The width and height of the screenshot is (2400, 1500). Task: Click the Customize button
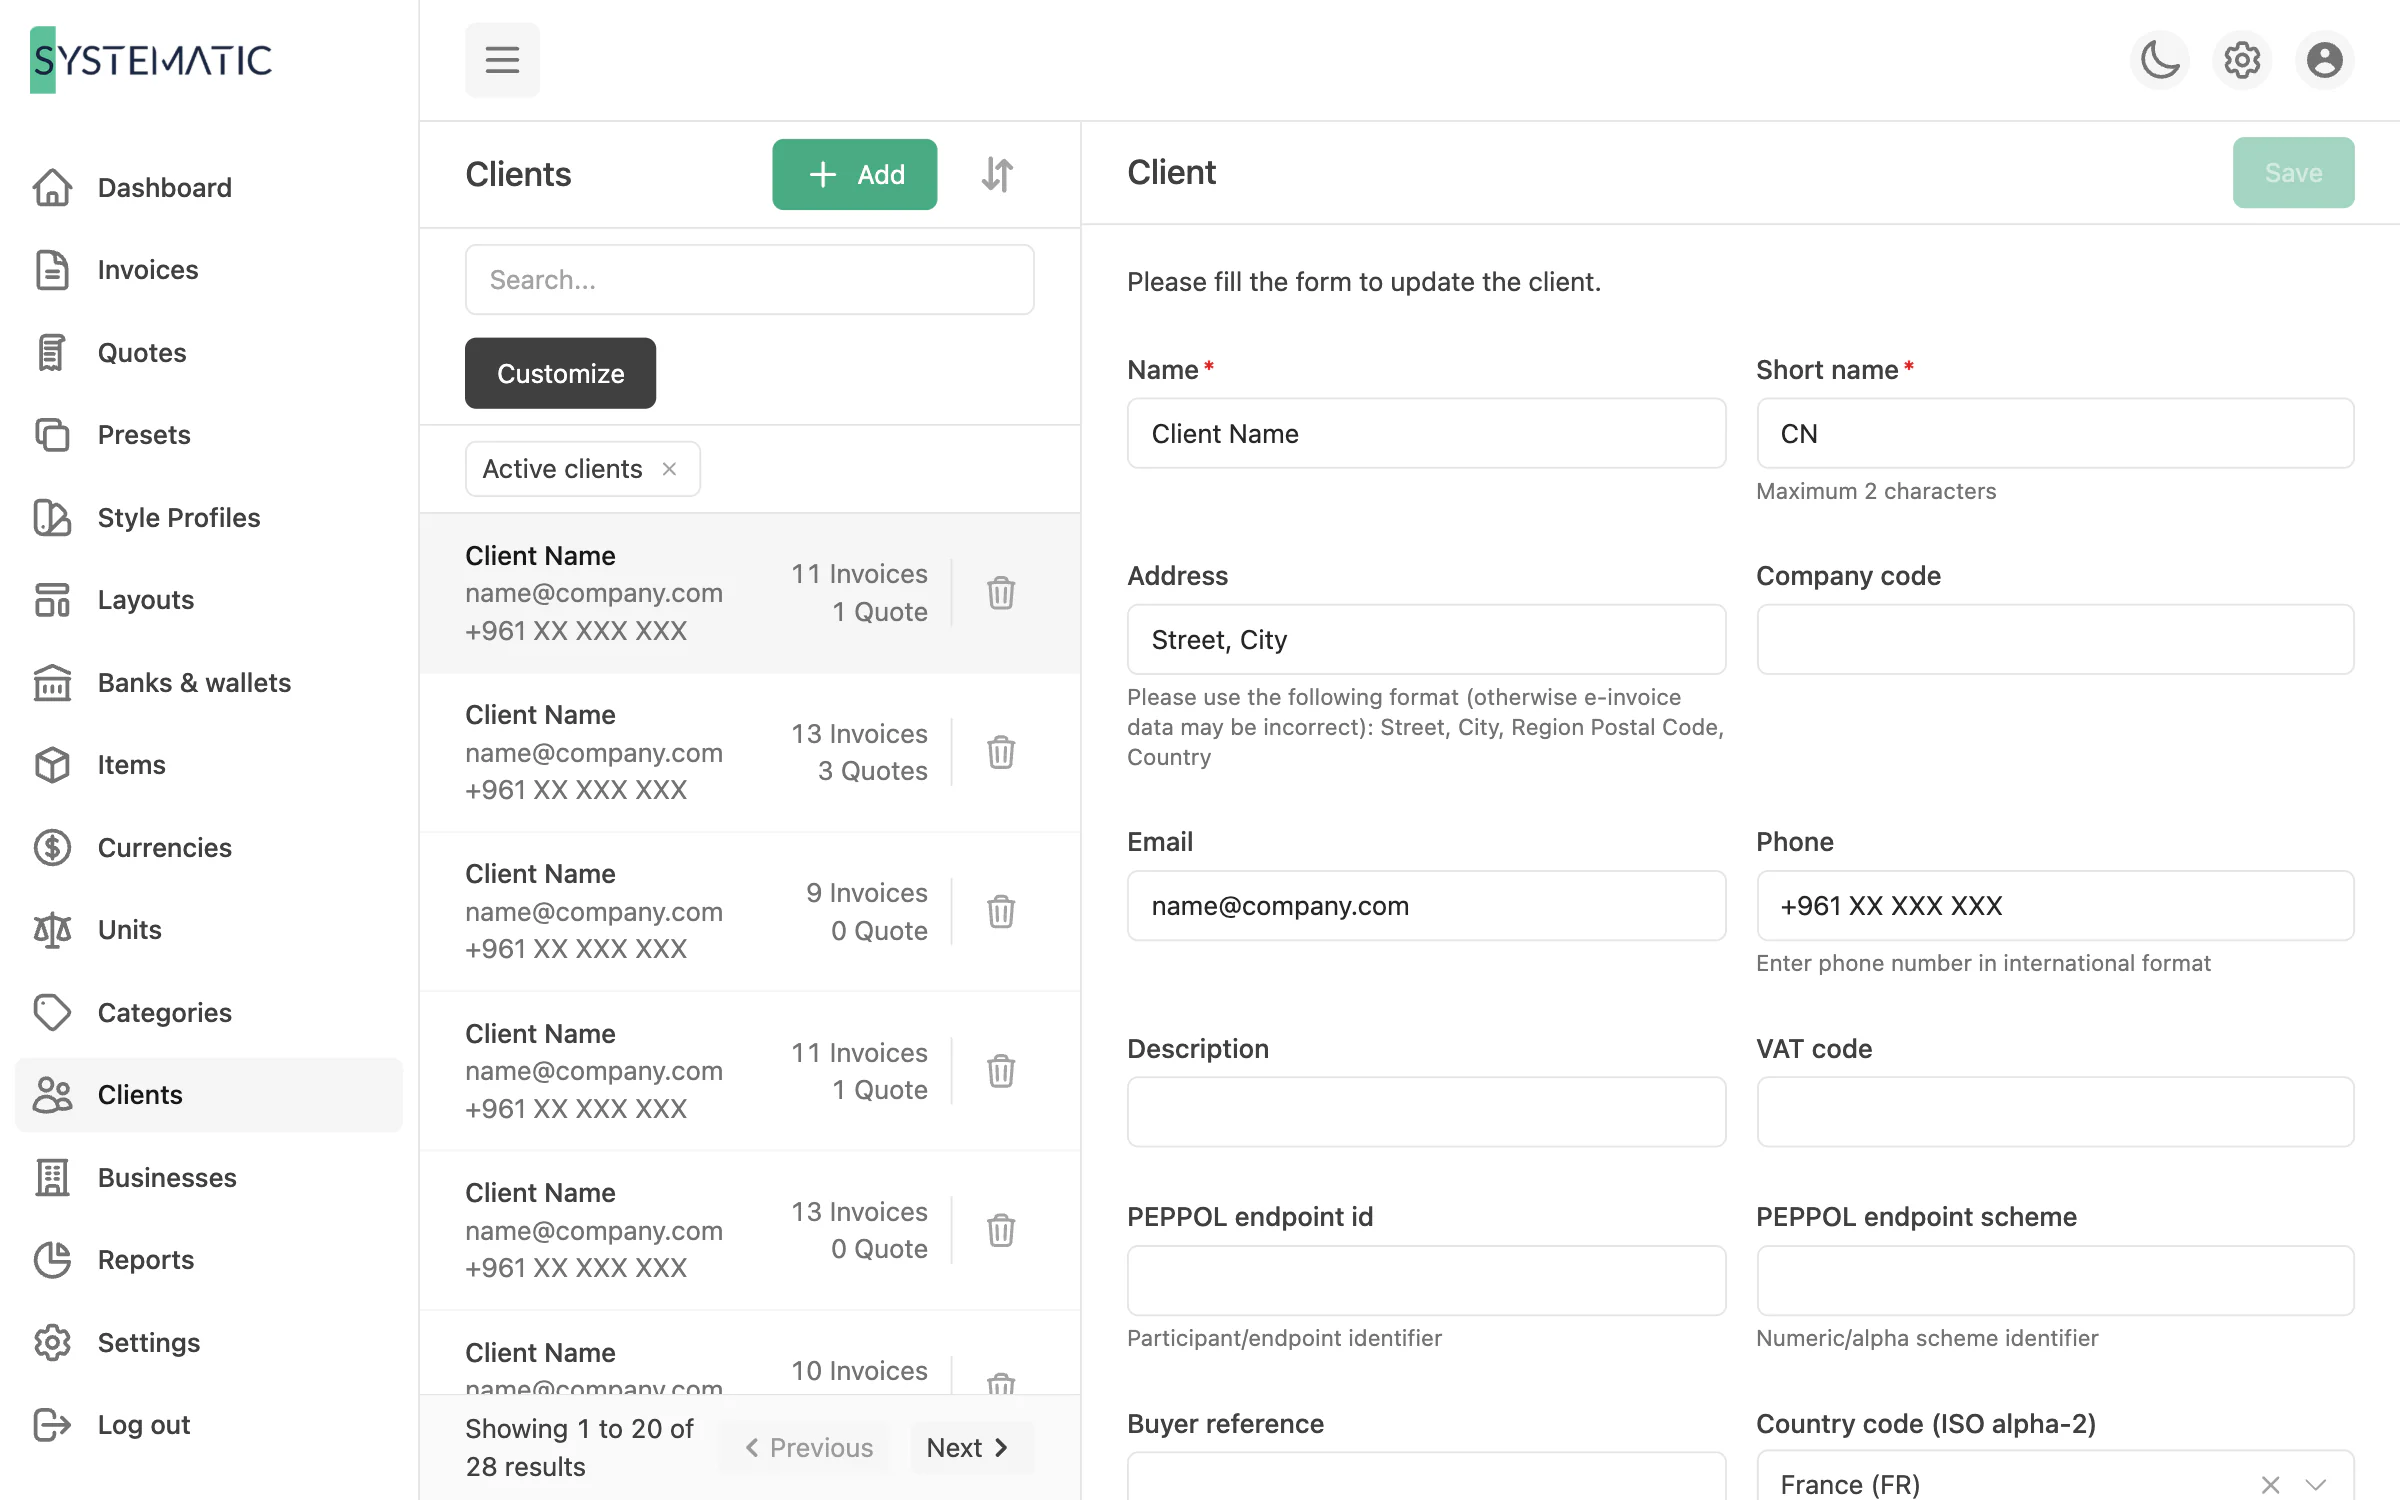560,373
